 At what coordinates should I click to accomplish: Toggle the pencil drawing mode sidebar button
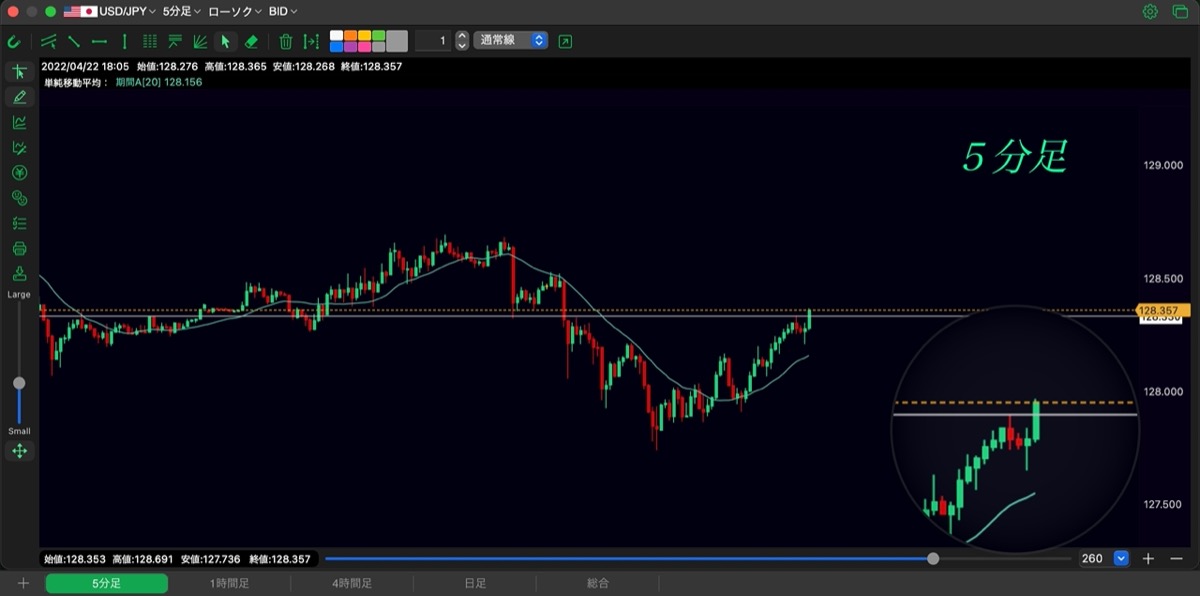[19, 97]
